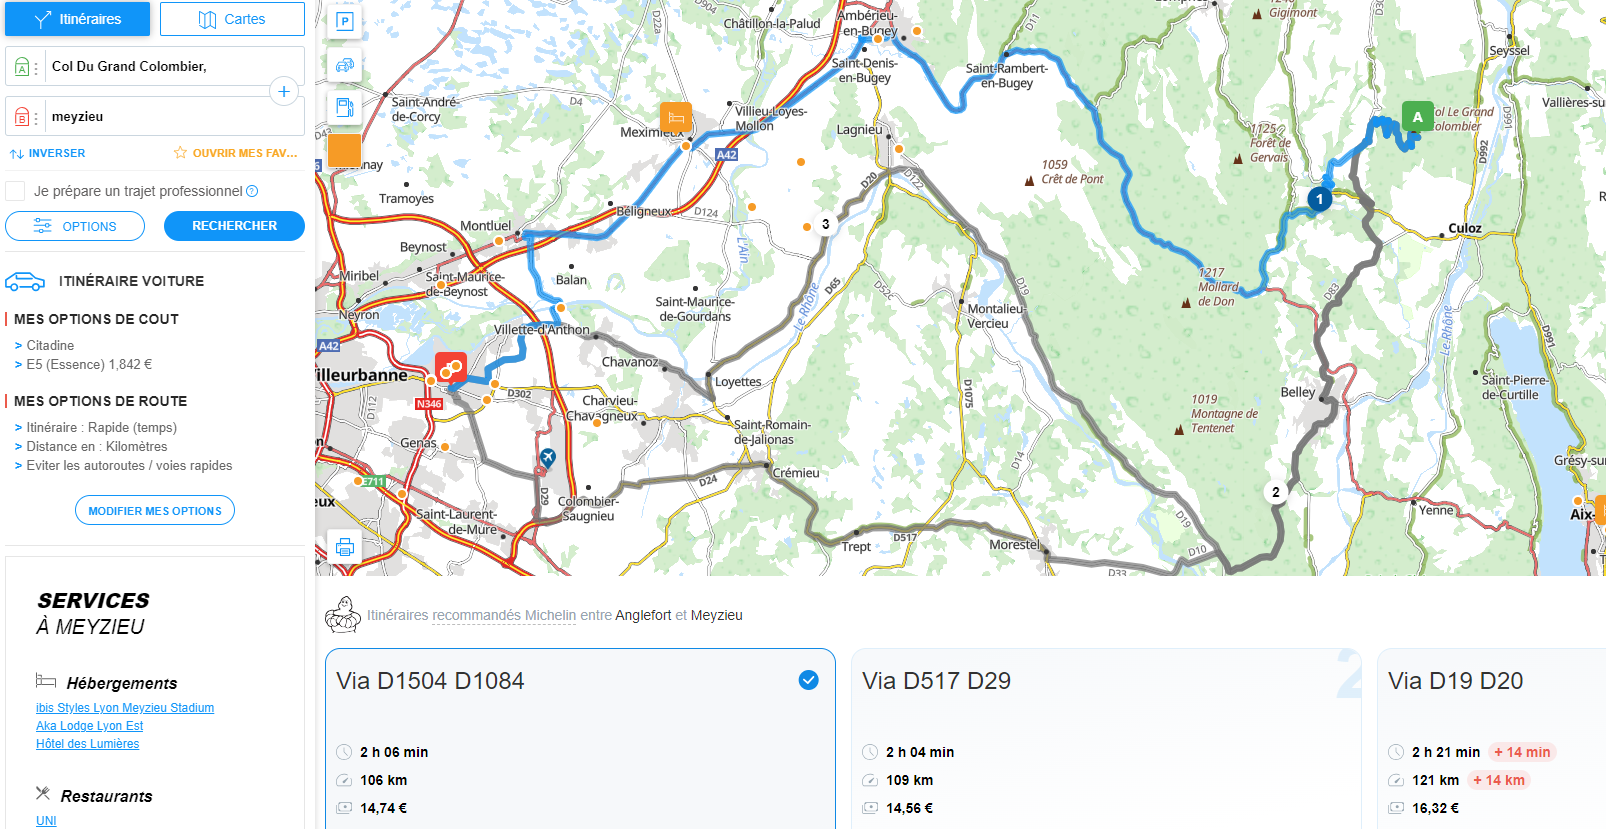The height and width of the screenshot is (829, 1606).
Task: Toggle the traffic layer icon
Action: 345,65
